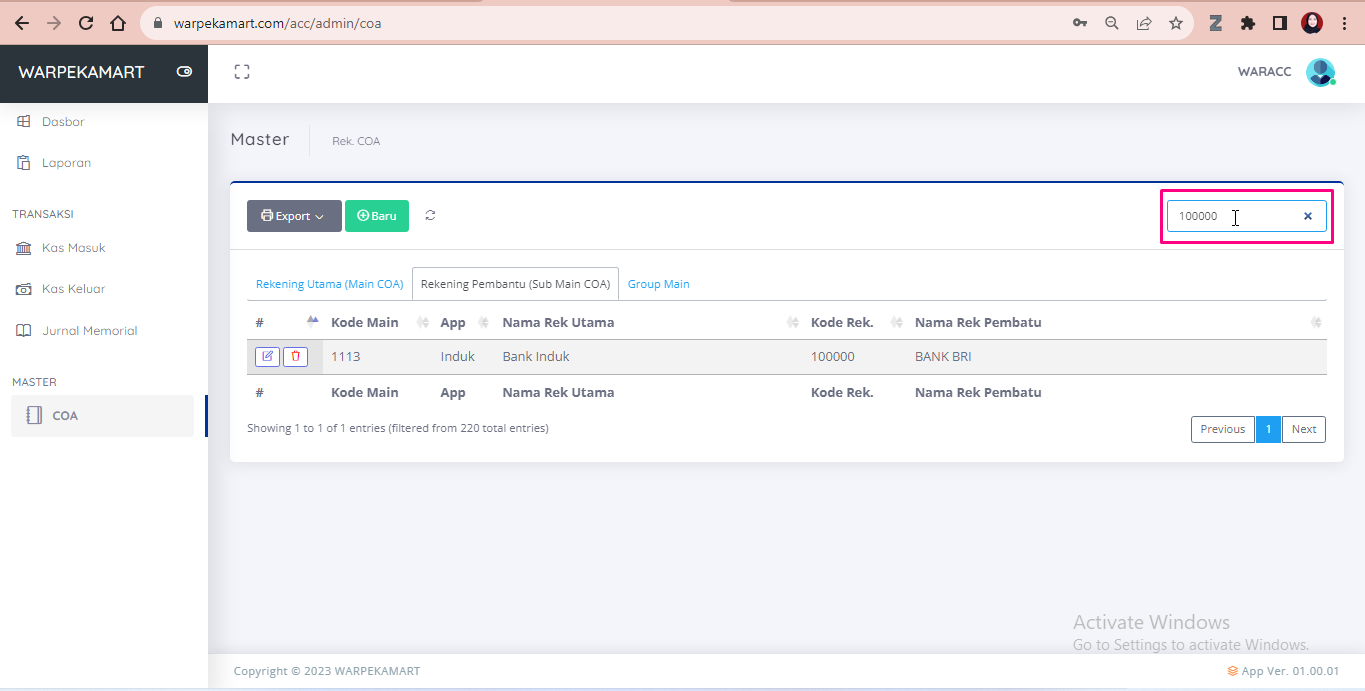Switch to Rekening Utama (Main COA) tab
1365x691 pixels.
[330, 284]
